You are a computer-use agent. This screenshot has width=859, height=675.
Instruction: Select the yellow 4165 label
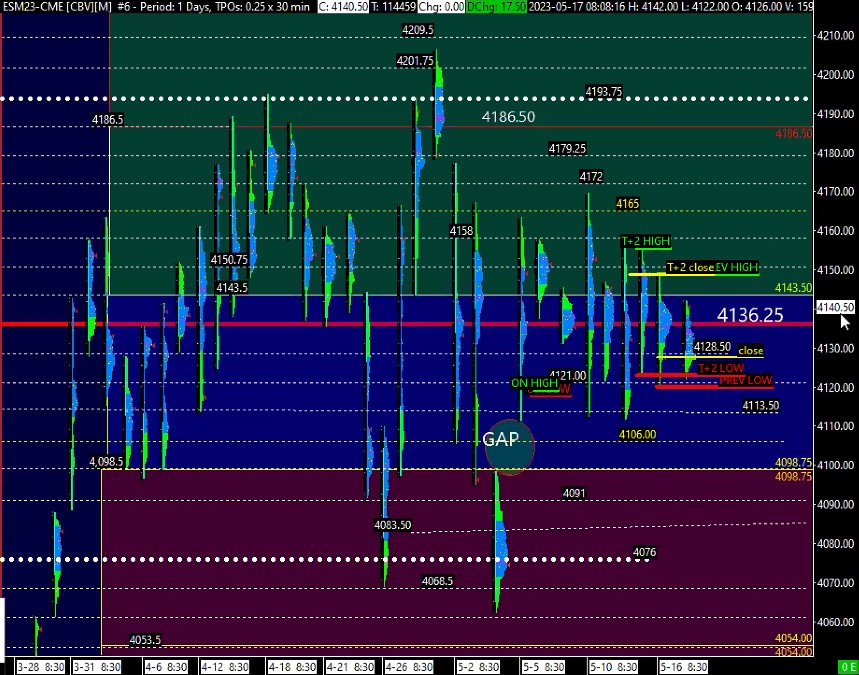627,204
